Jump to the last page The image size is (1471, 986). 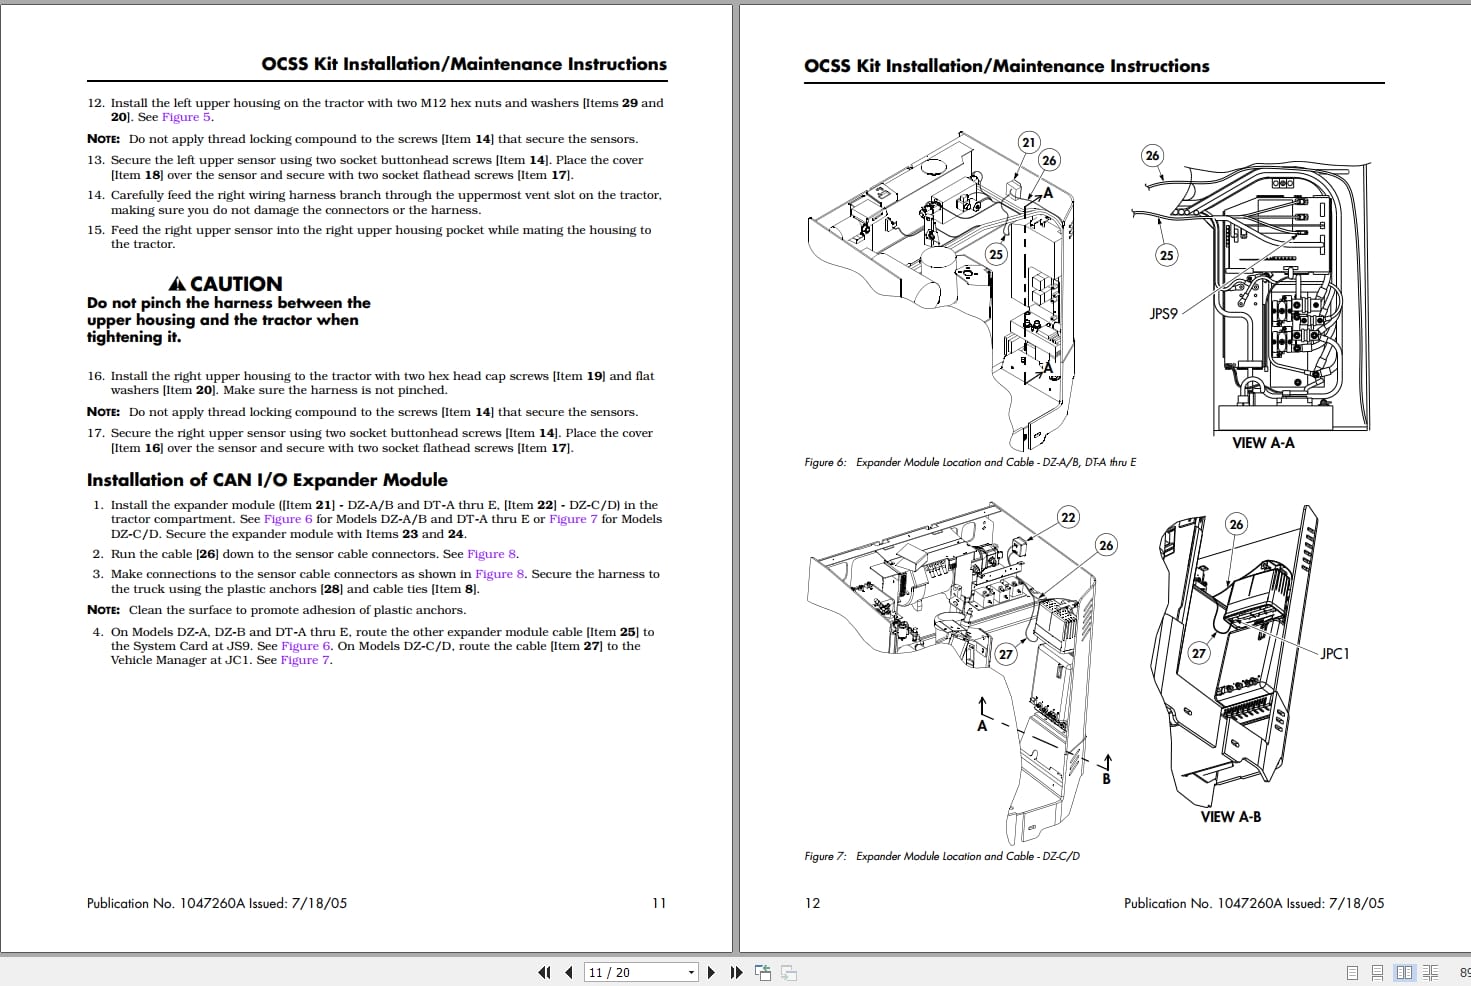coord(736,972)
